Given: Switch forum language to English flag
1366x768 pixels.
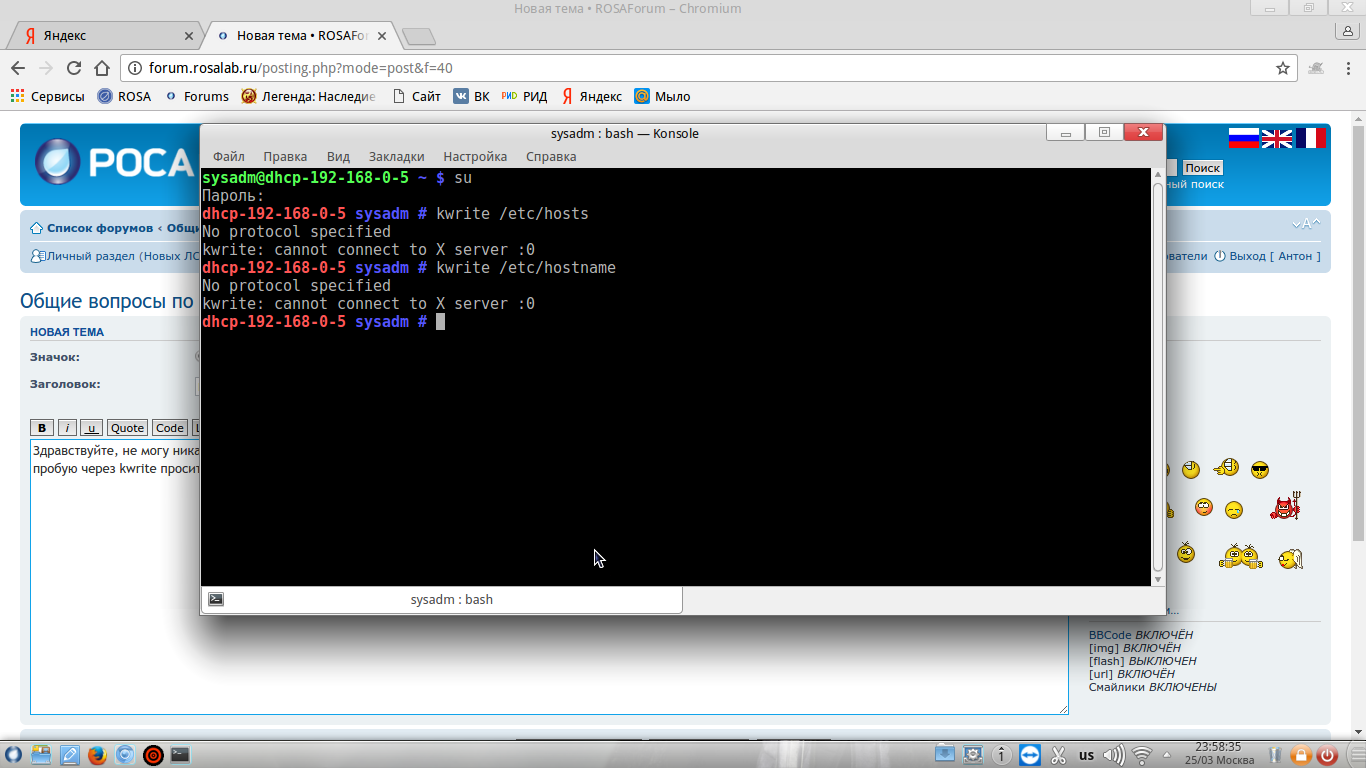Looking at the screenshot, I should point(1276,138).
